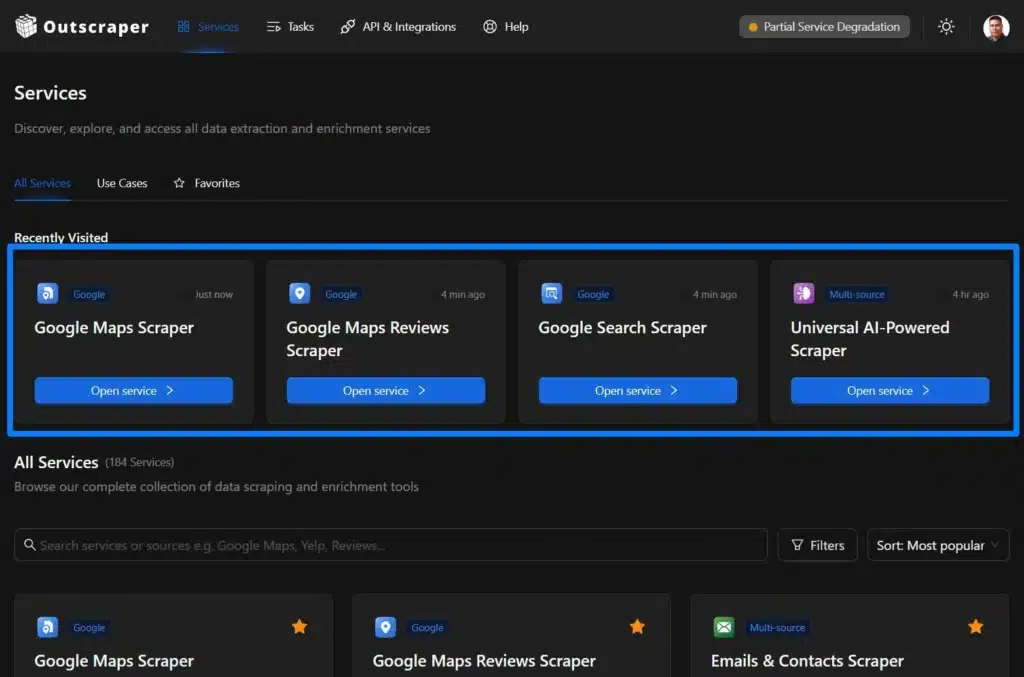Image resolution: width=1024 pixels, height=677 pixels.
Task: Favorite the Google Maps Scraper service
Action: click(x=299, y=627)
